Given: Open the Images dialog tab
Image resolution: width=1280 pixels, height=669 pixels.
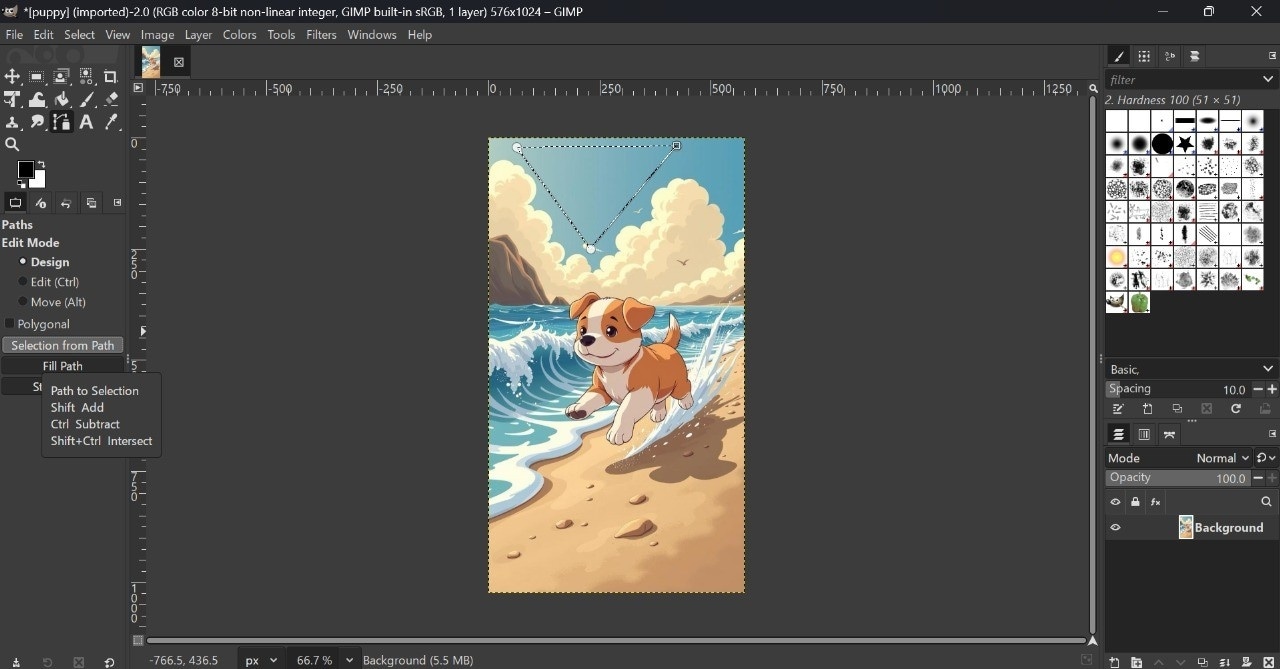Looking at the screenshot, I should (x=91, y=203).
